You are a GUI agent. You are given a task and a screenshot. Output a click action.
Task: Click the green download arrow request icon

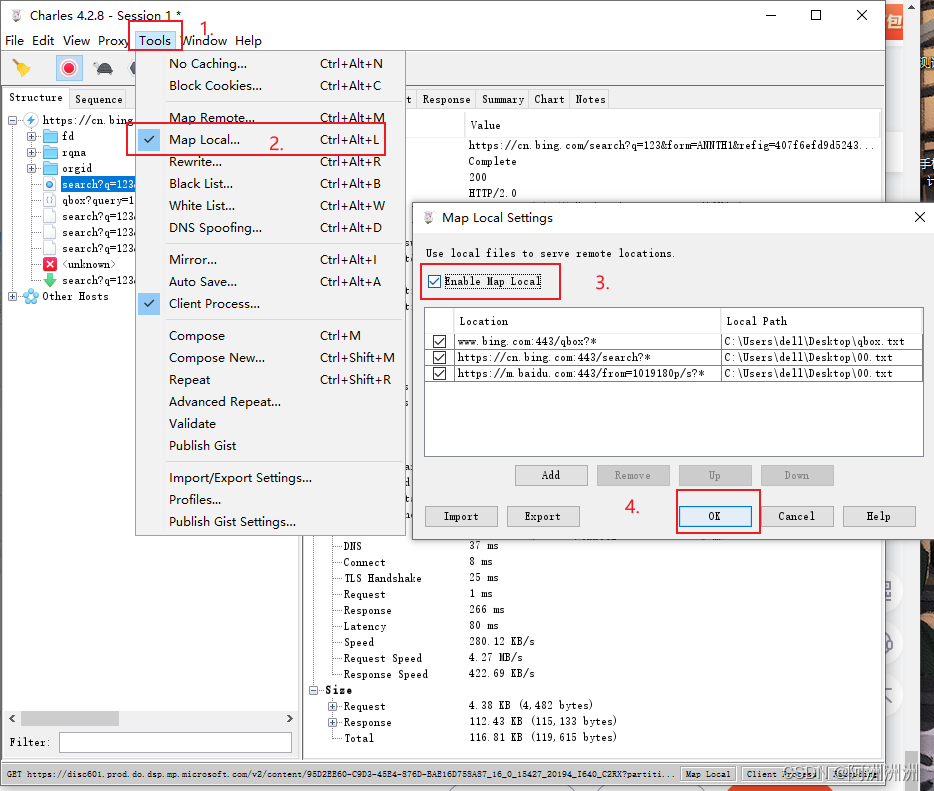pyautogui.click(x=50, y=280)
